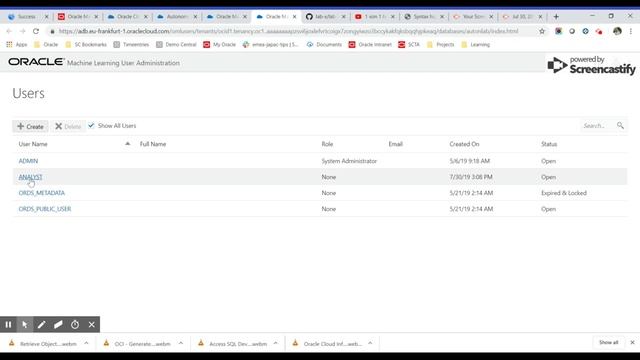Expand options for Oracle Cloud Inf download
The image size is (640, 360).
click(x=370, y=343)
